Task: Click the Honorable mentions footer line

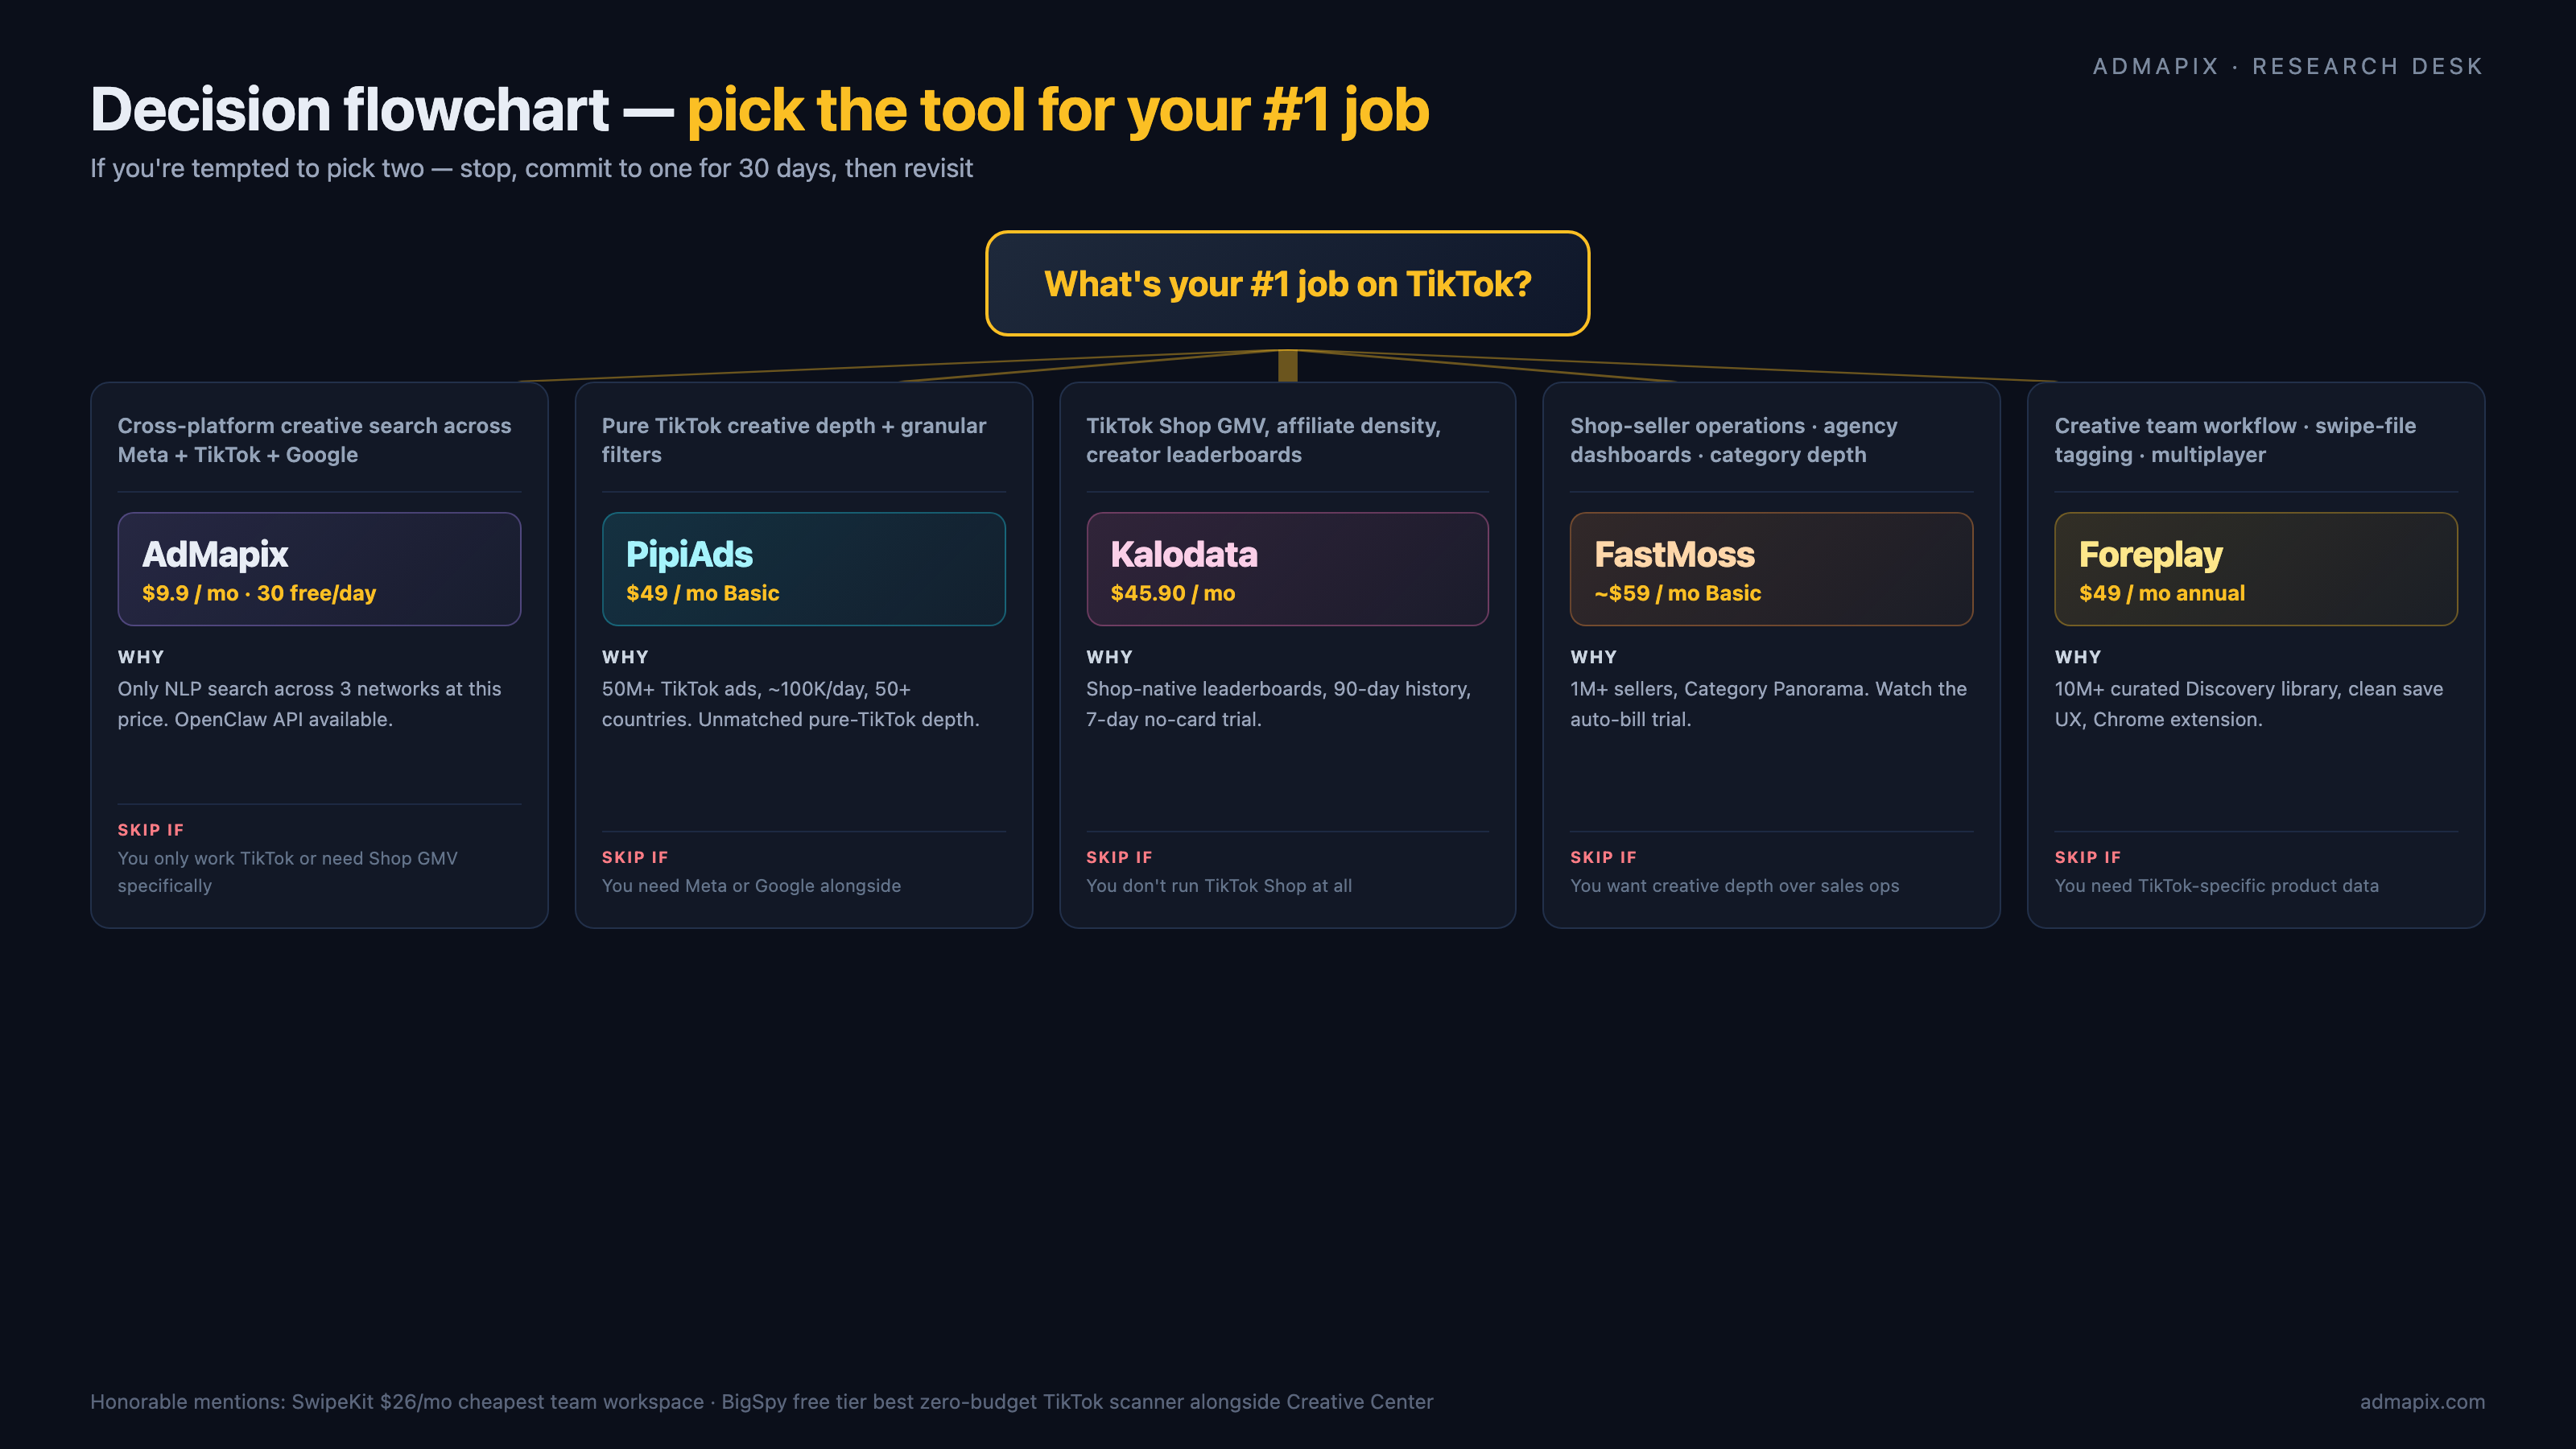Action: [761, 1402]
